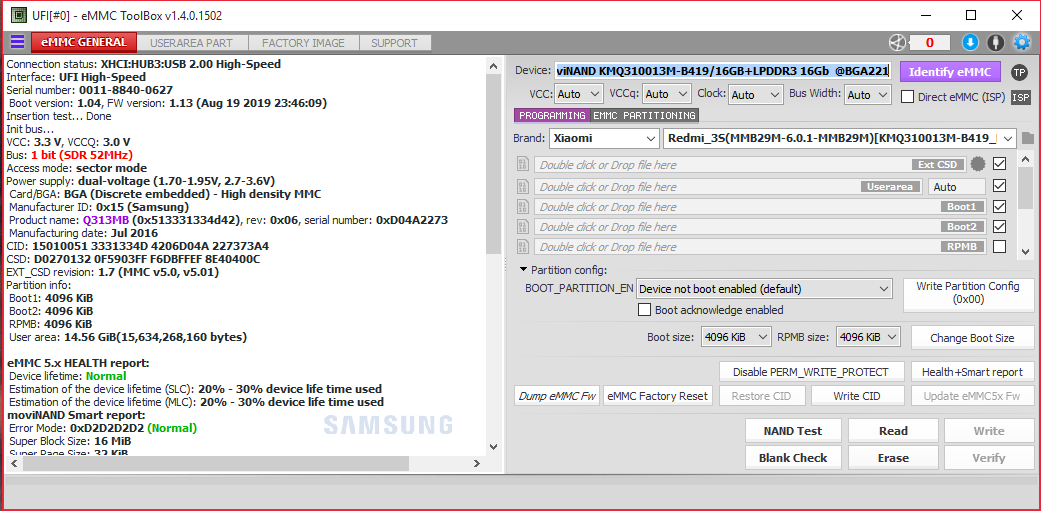Toggle the Ext CSD checkbox
The height and width of the screenshot is (511, 1041).
pos(999,163)
